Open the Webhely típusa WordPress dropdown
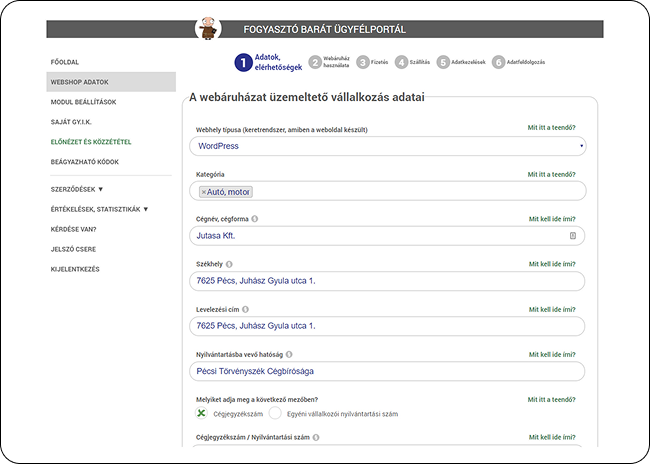Viewport: 650px width, 464px height. 387,146
